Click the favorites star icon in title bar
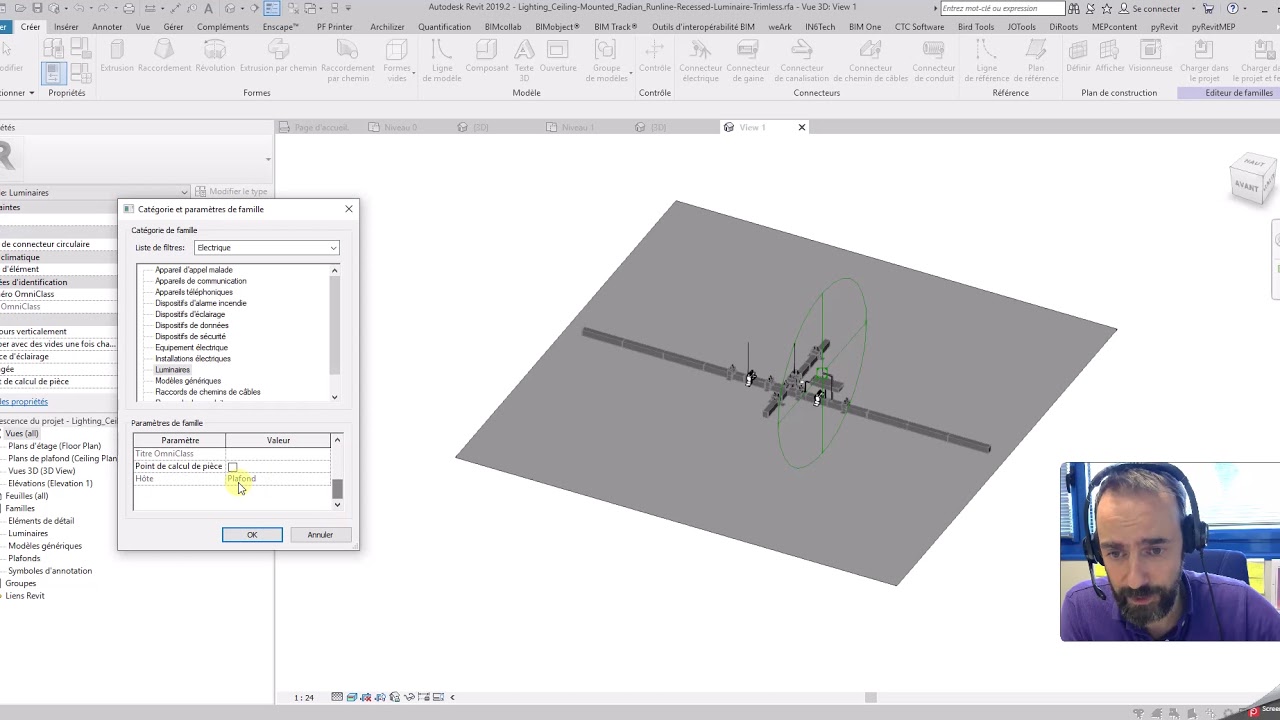Image resolution: width=1280 pixels, height=720 pixels. coord(1106,8)
